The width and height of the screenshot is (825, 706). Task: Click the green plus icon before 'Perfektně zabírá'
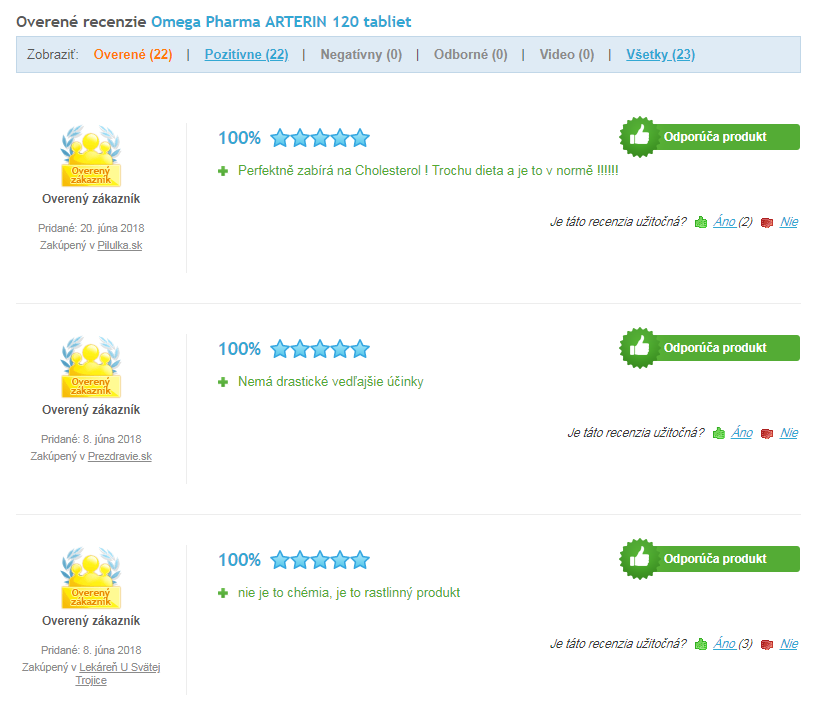click(x=223, y=171)
